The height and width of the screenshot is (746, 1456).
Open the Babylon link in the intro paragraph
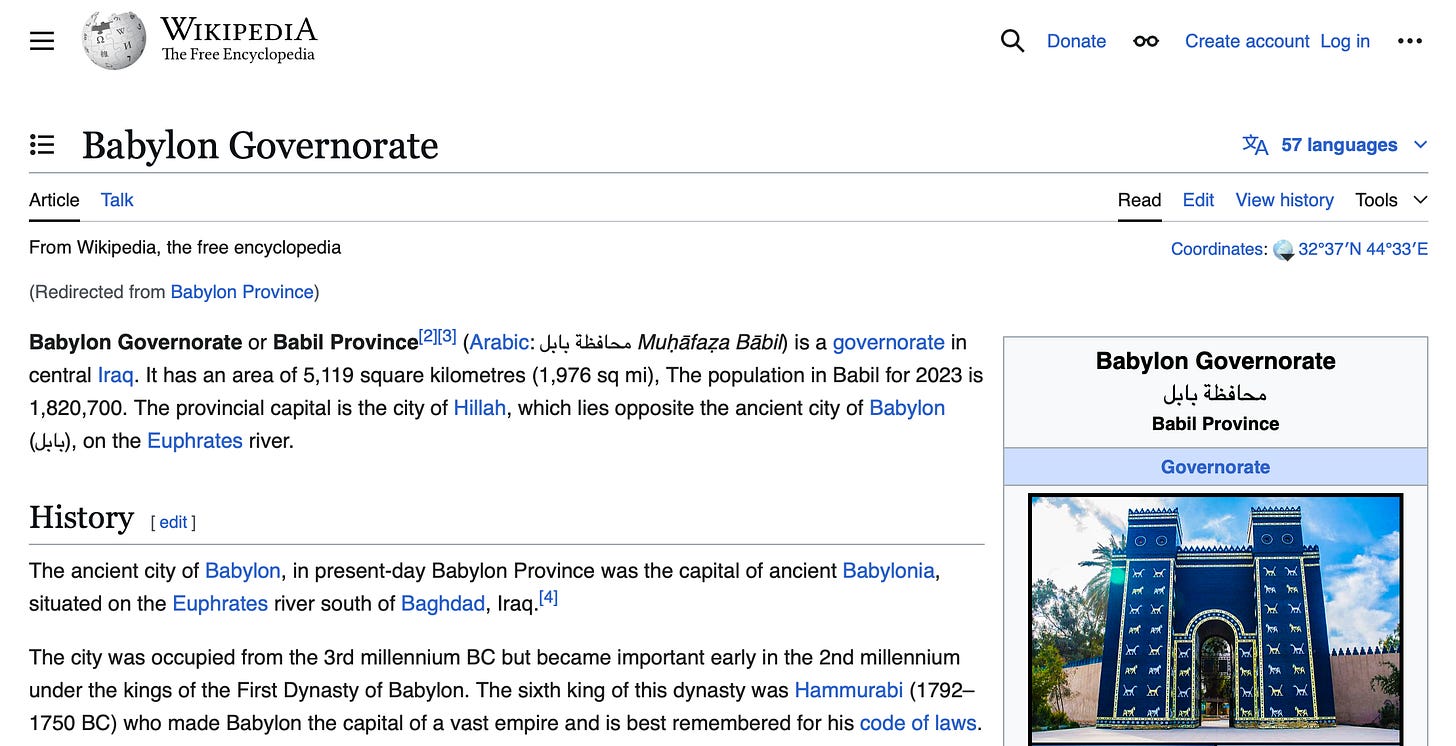click(907, 408)
